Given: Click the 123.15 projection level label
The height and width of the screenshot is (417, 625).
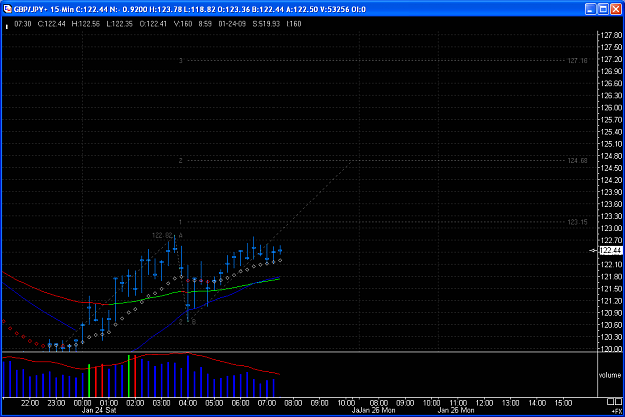Looking at the screenshot, I should click(x=577, y=222).
